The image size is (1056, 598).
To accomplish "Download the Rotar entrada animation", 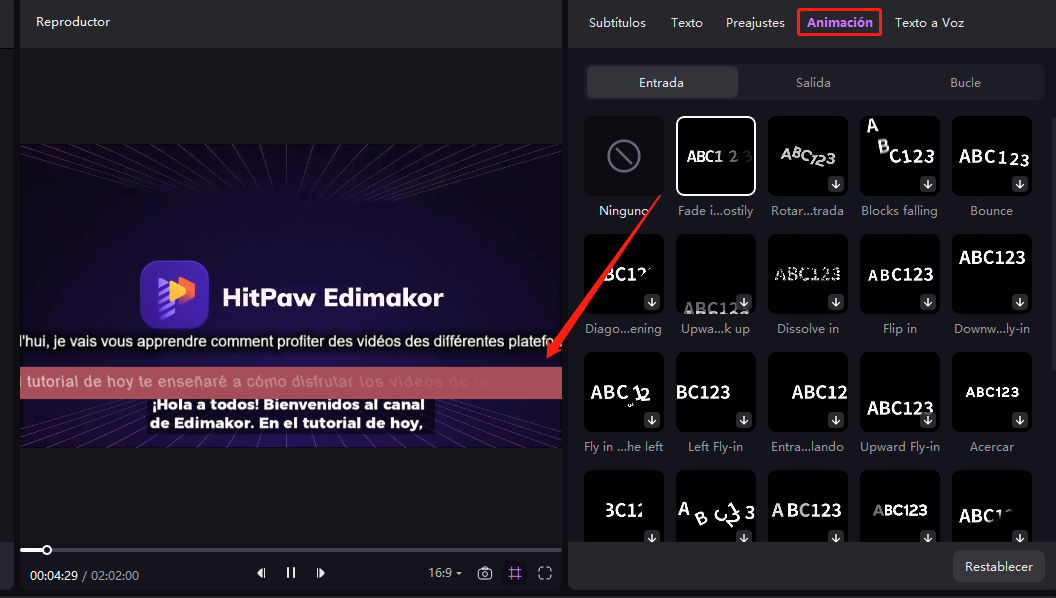I will tap(836, 184).
